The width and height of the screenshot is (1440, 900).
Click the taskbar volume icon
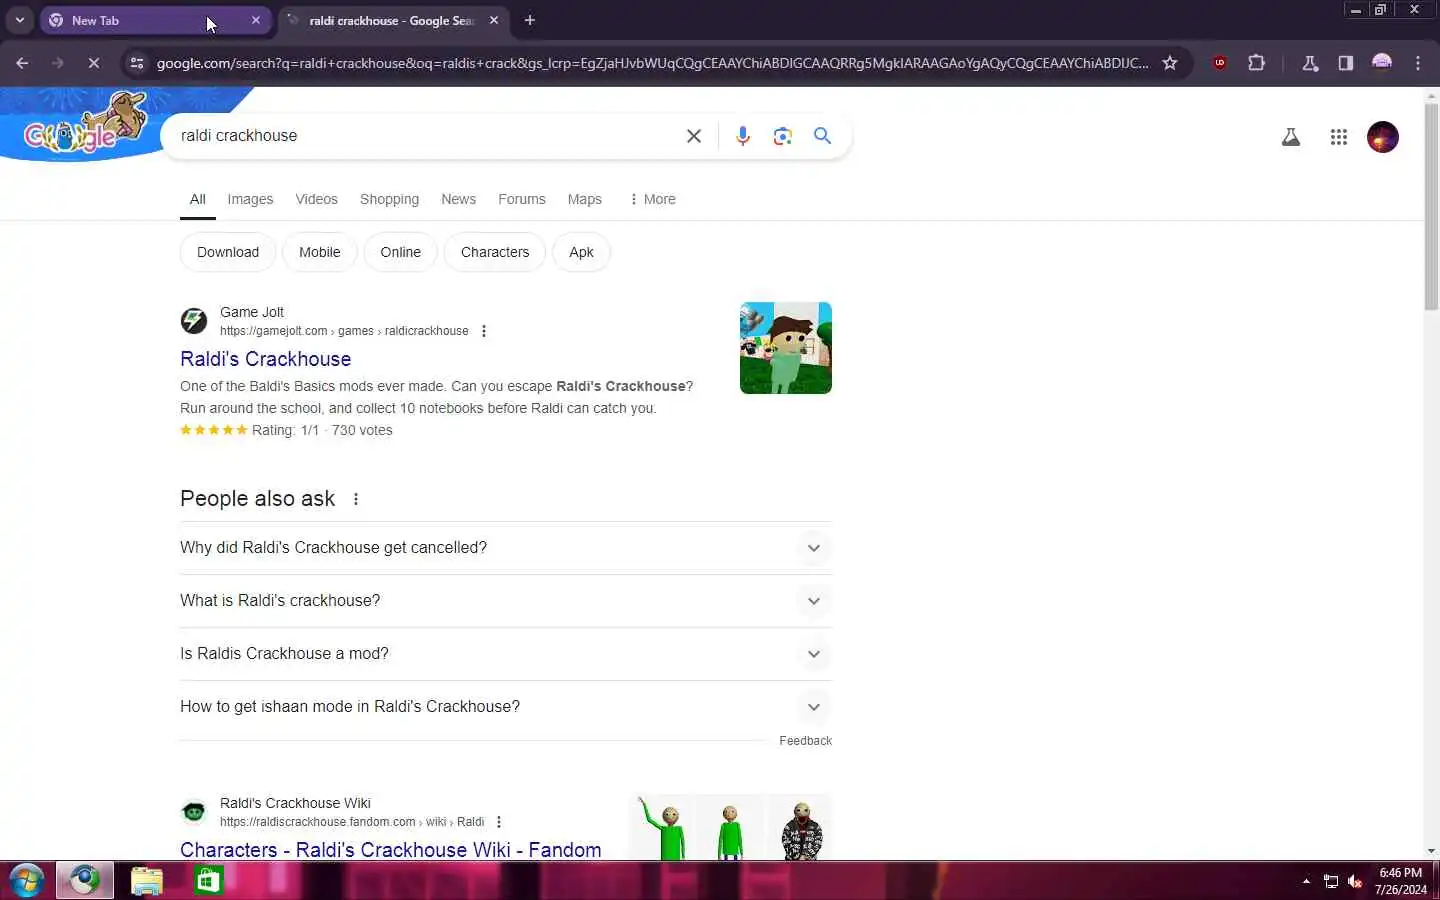(1355, 881)
